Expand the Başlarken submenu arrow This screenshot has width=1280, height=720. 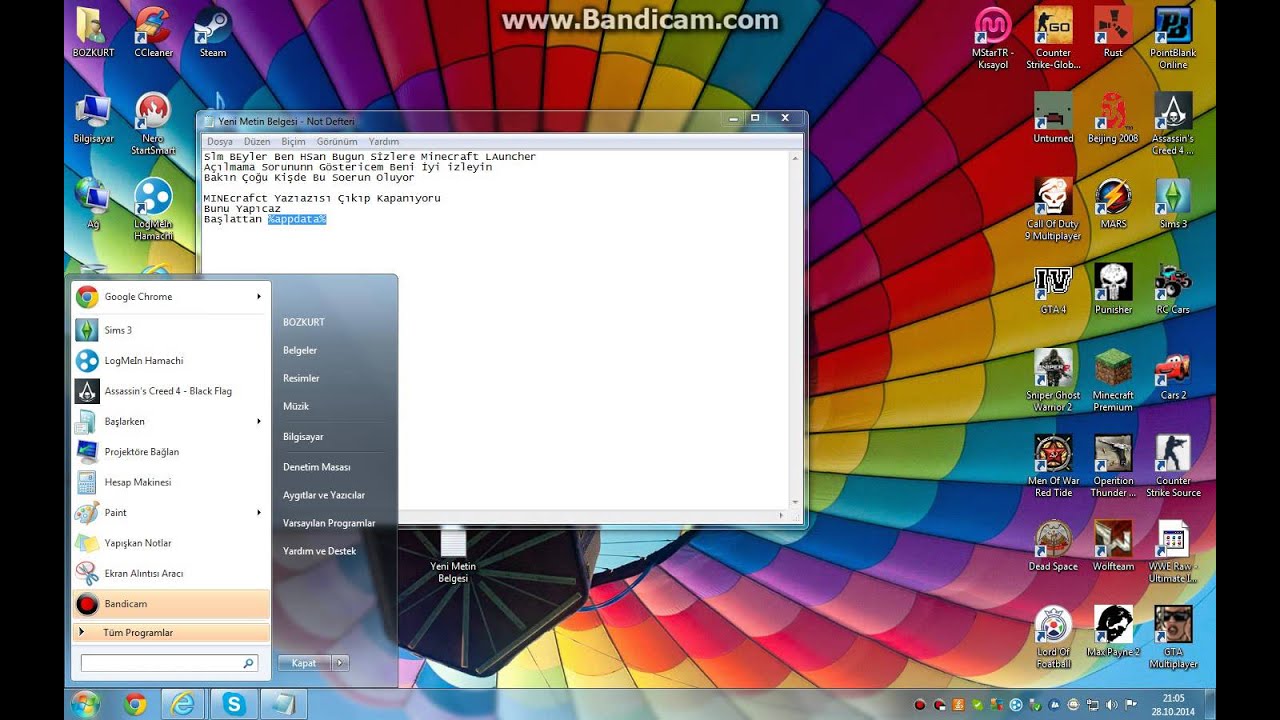pos(258,422)
